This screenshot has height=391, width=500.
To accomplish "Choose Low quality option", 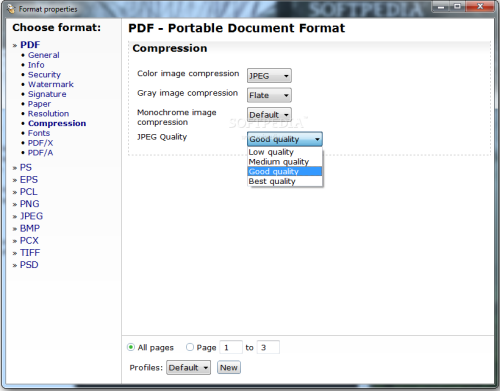I will tap(285, 152).
